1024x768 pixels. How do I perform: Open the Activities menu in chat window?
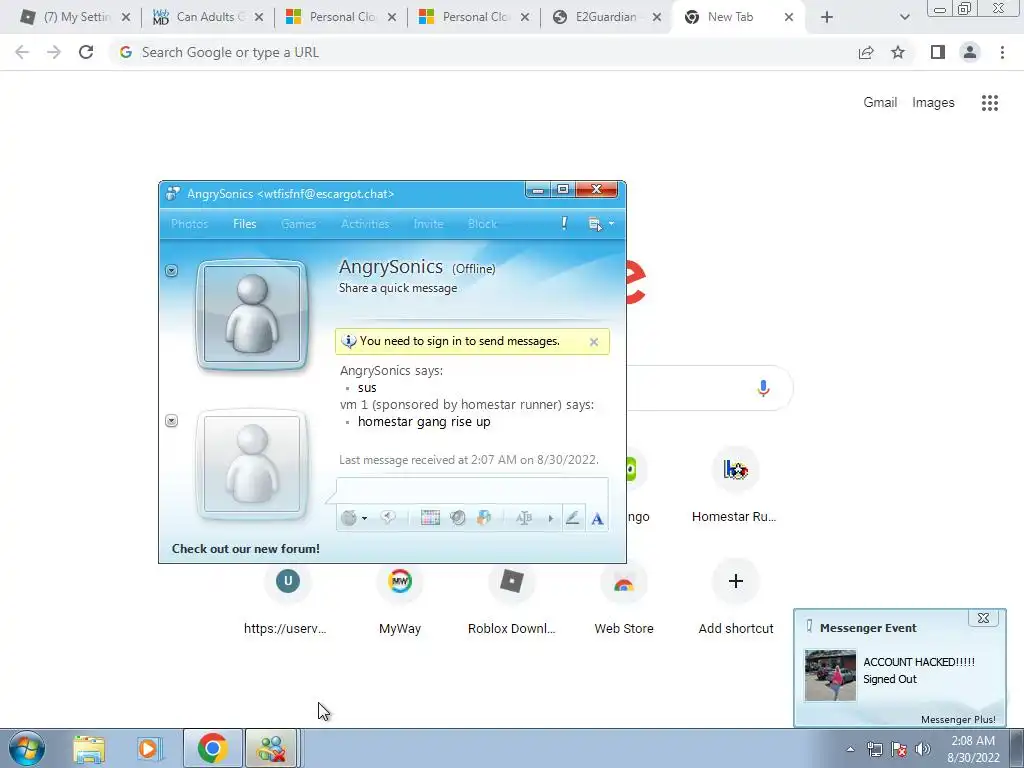pyautogui.click(x=365, y=224)
